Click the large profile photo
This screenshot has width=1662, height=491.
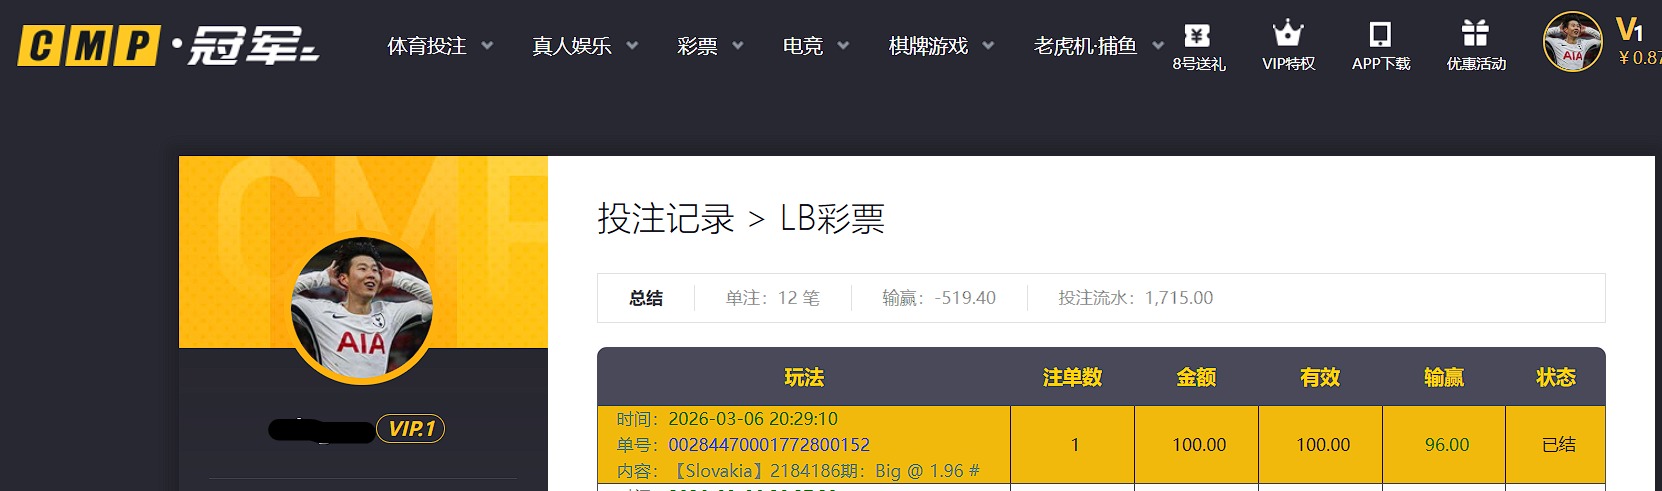click(362, 310)
